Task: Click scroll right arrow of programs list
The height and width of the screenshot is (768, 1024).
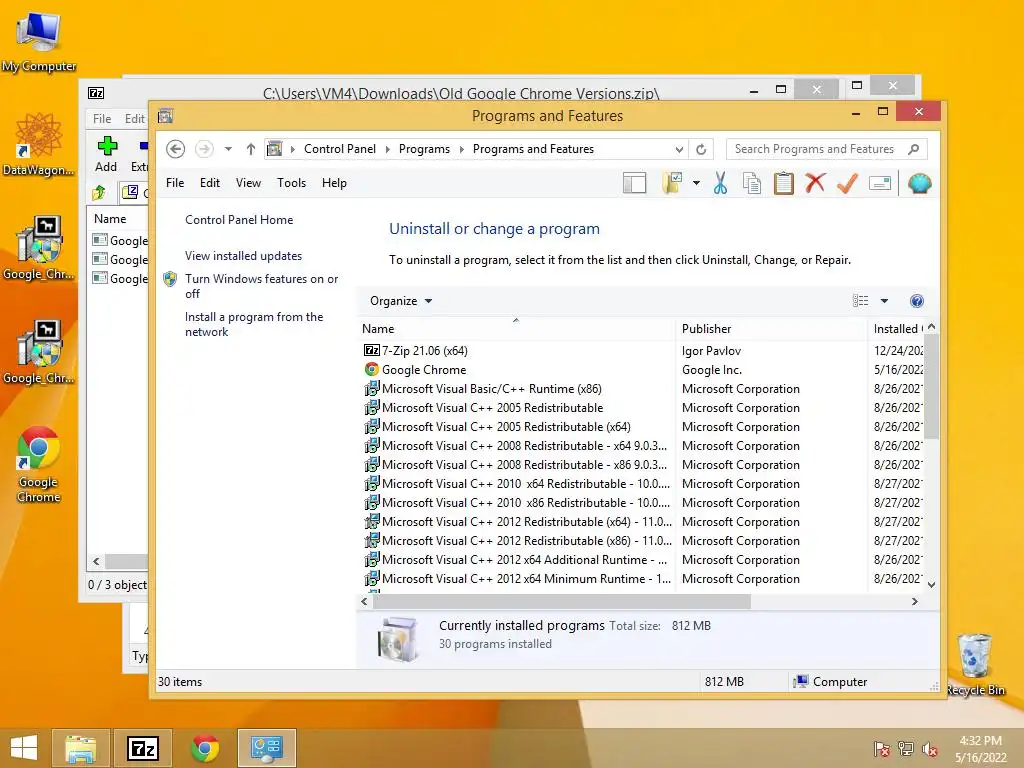Action: coord(915,601)
